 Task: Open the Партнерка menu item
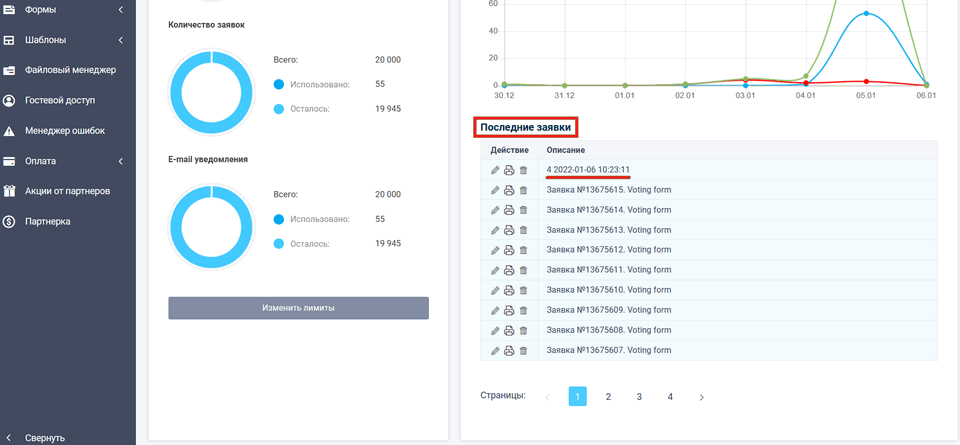point(48,221)
